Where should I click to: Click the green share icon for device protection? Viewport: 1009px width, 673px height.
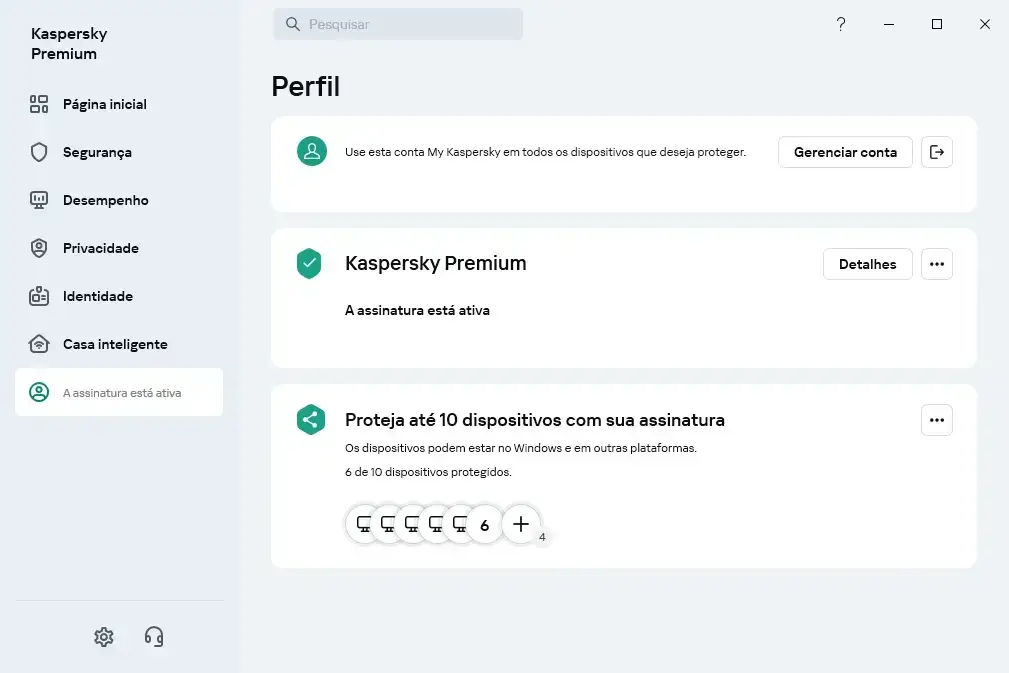[x=311, y=419]
